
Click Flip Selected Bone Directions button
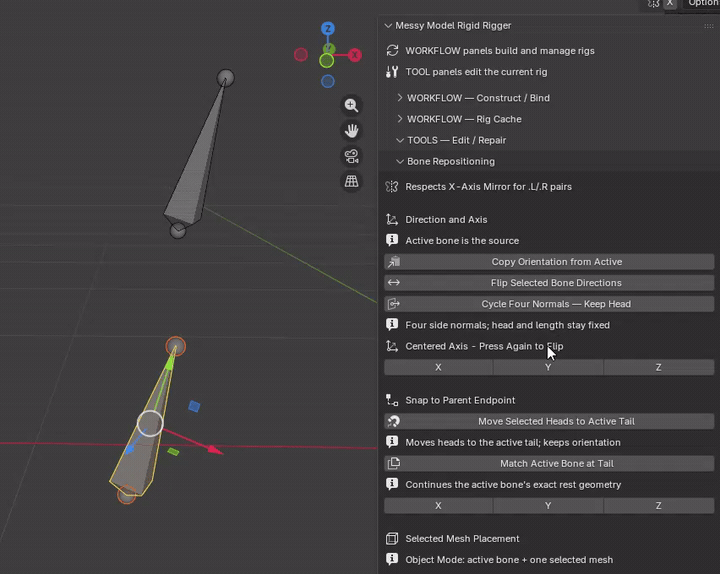[549, 283]
